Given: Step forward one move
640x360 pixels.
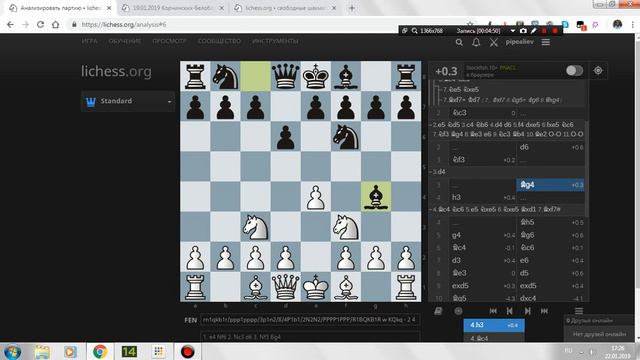Looking at the screenshot, I should (527, 311).
